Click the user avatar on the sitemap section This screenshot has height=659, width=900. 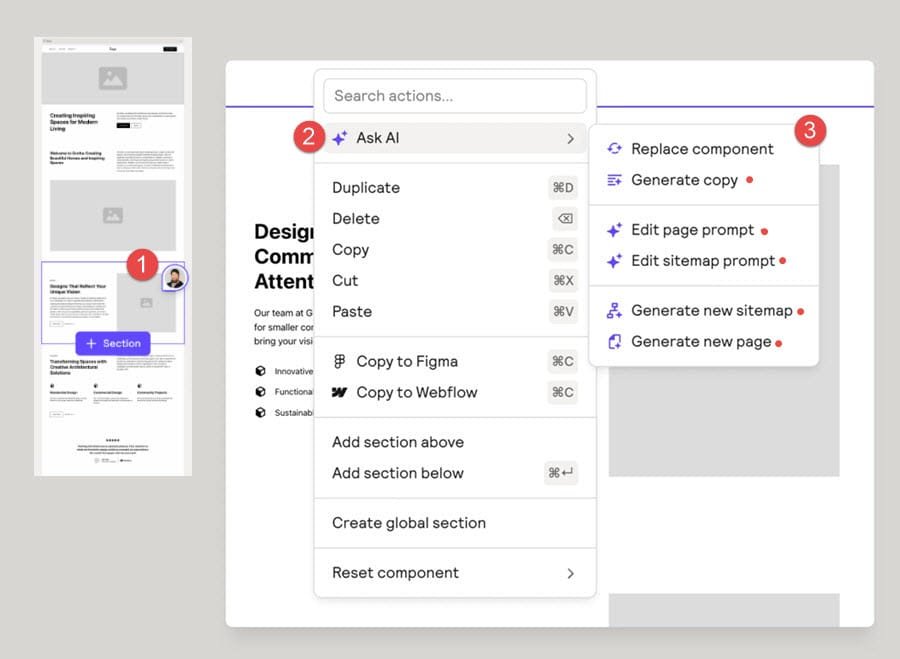pyautogui.click(x=174, y=278)
